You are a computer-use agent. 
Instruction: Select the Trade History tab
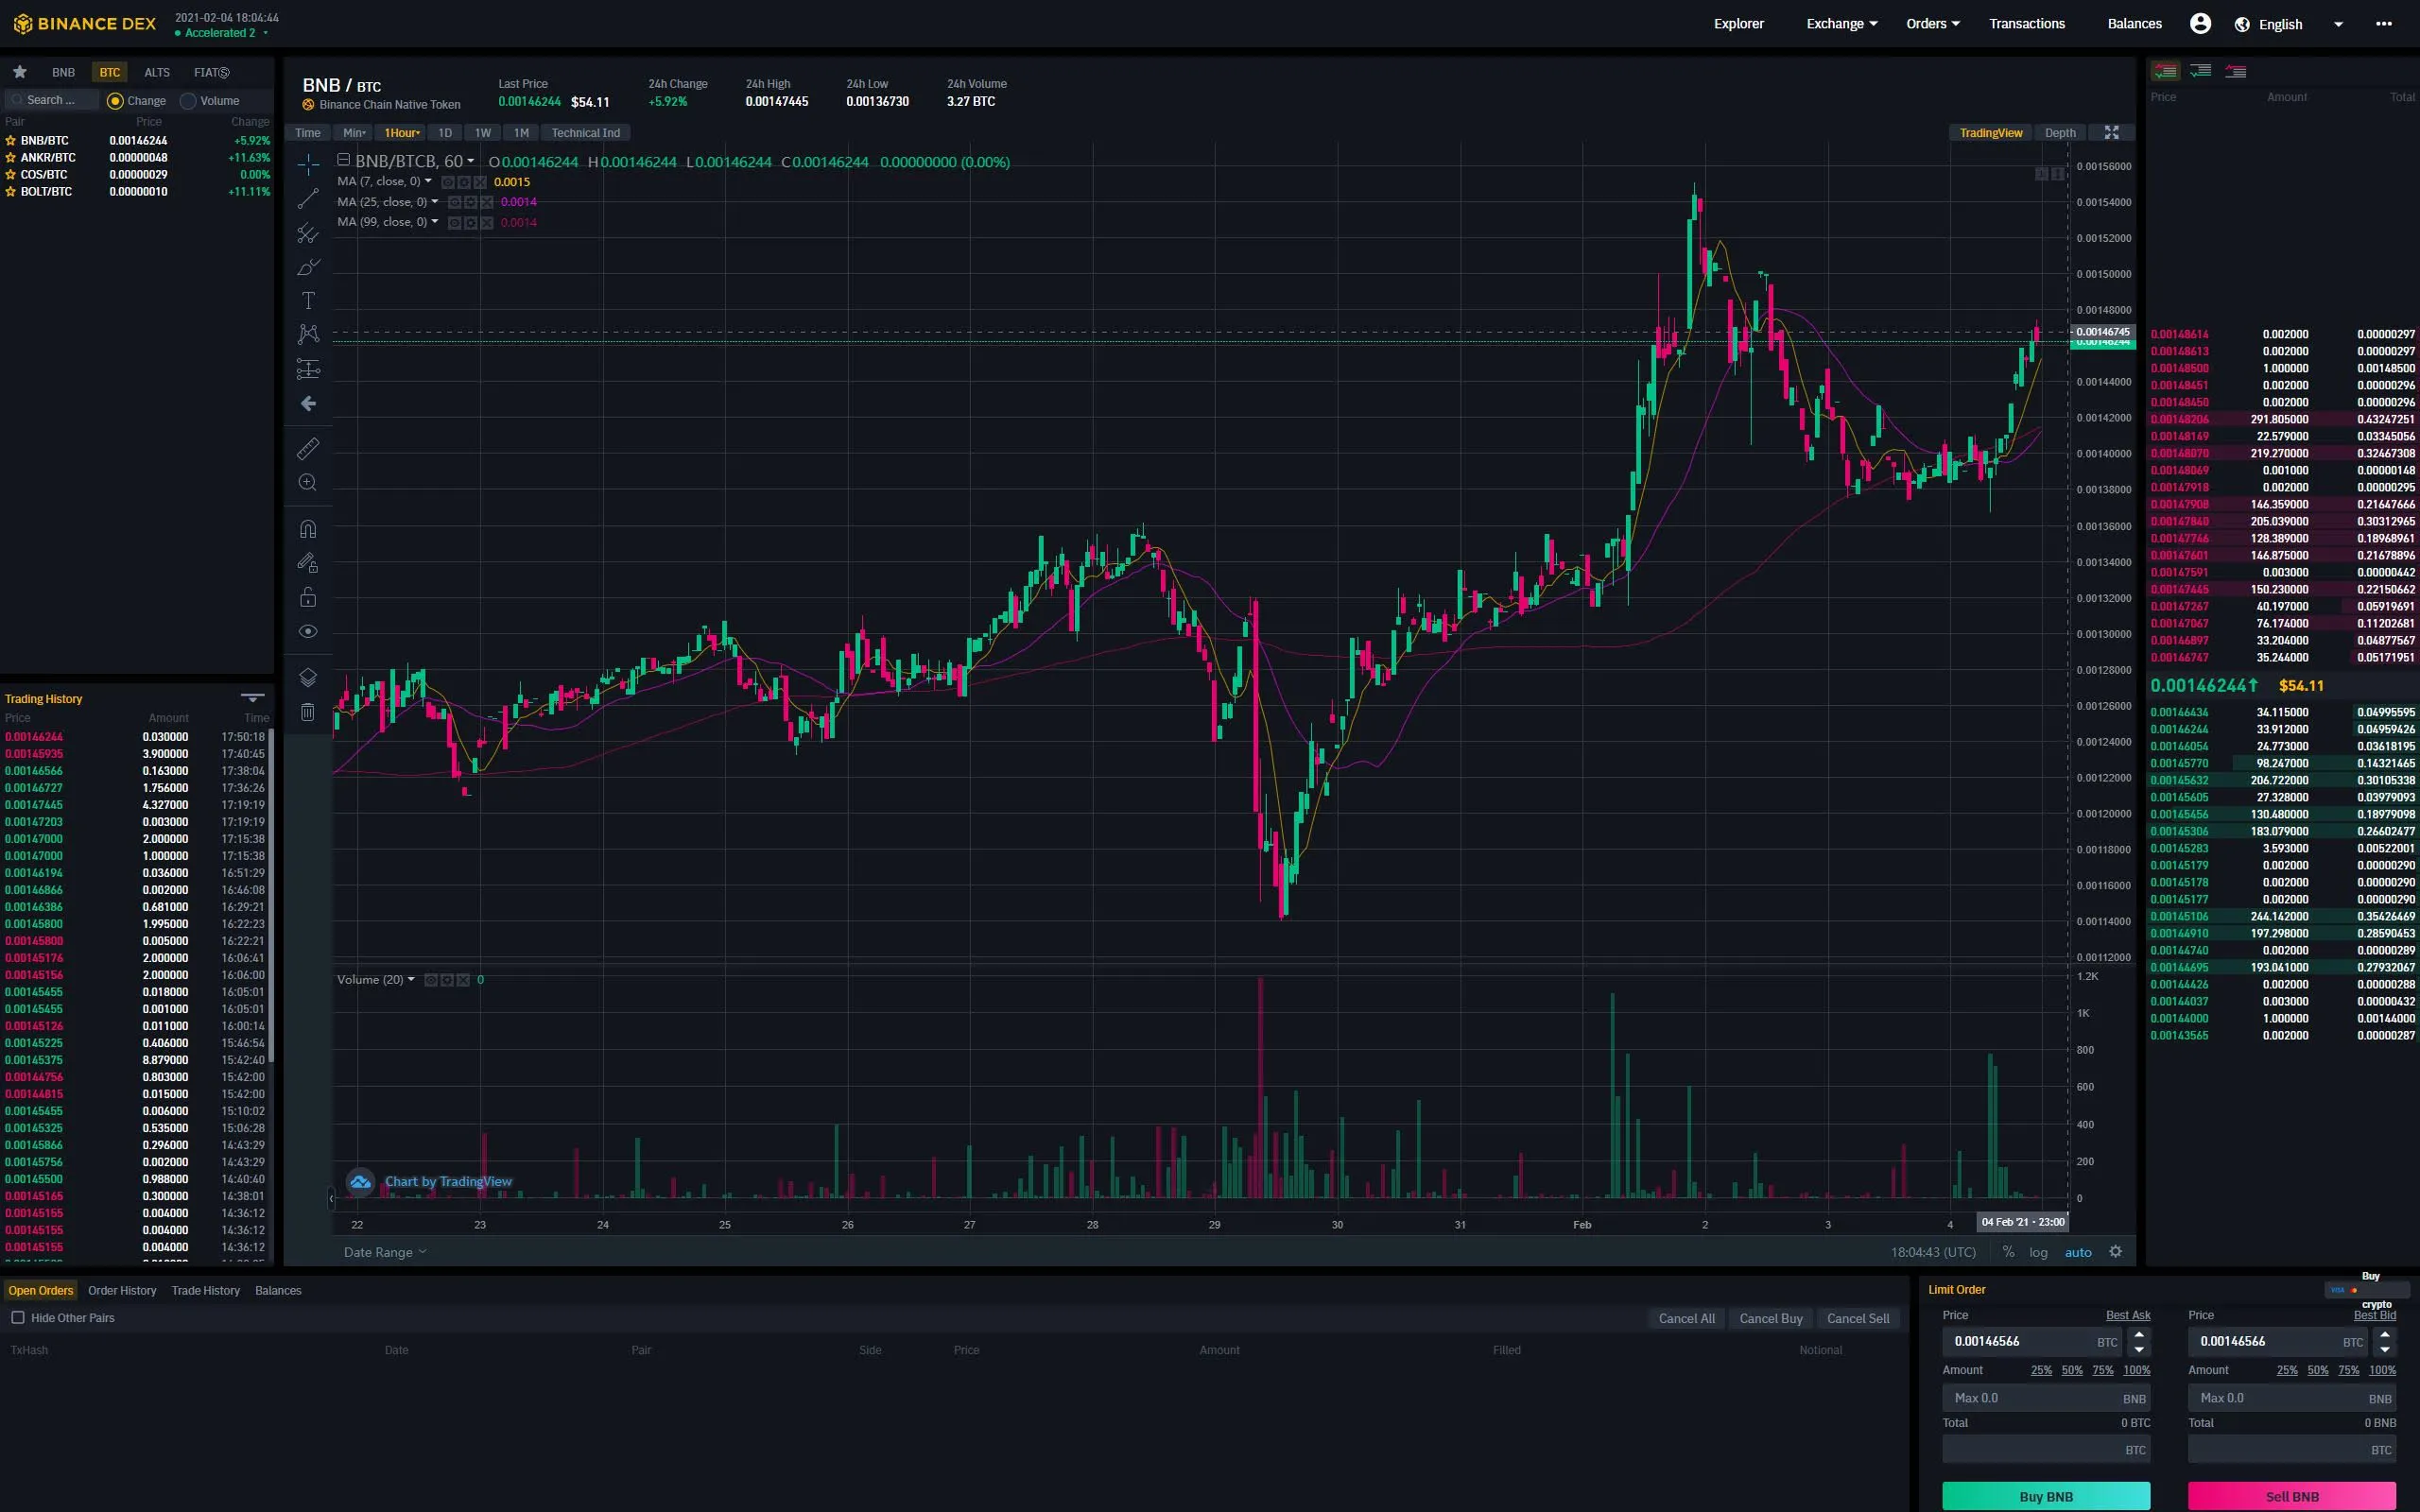pyautogui.click(x=204, y=1289)
